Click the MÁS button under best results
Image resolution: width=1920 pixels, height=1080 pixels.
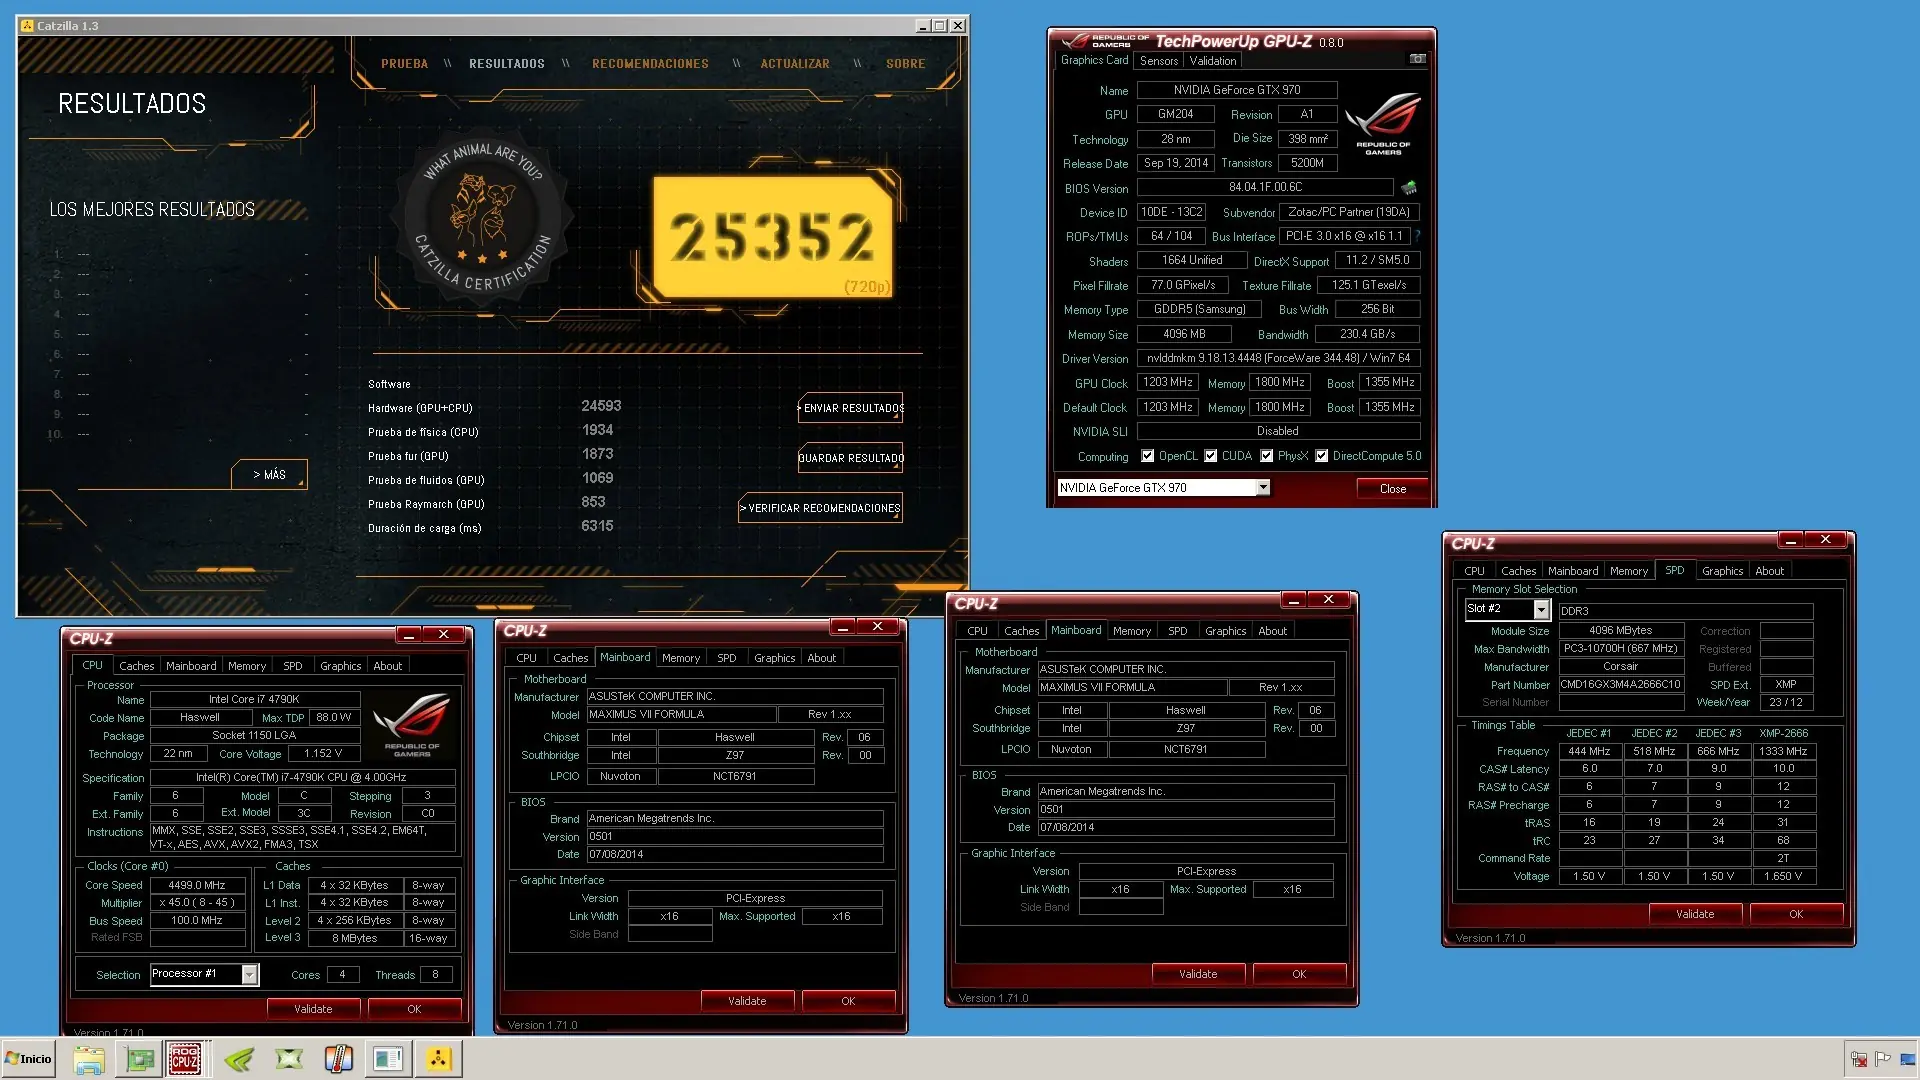[269, 475]
